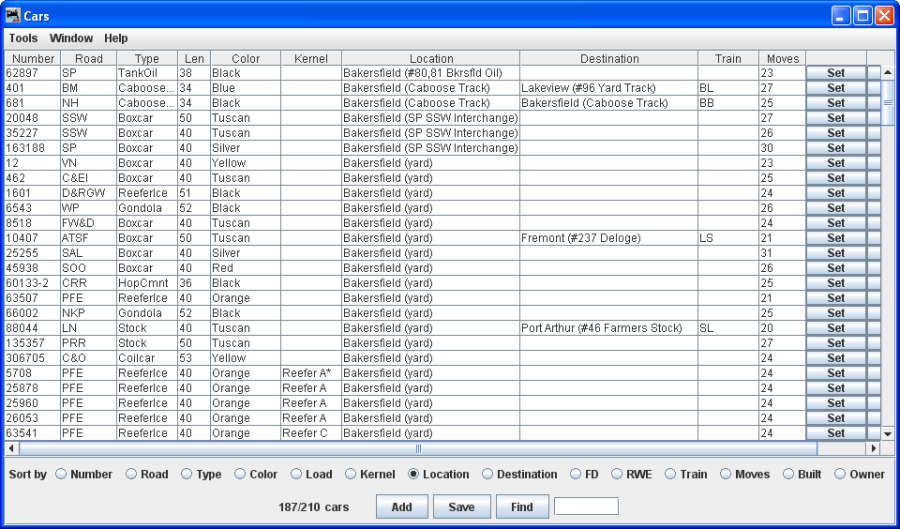Select the Number sort radio button

coord(61,474)
